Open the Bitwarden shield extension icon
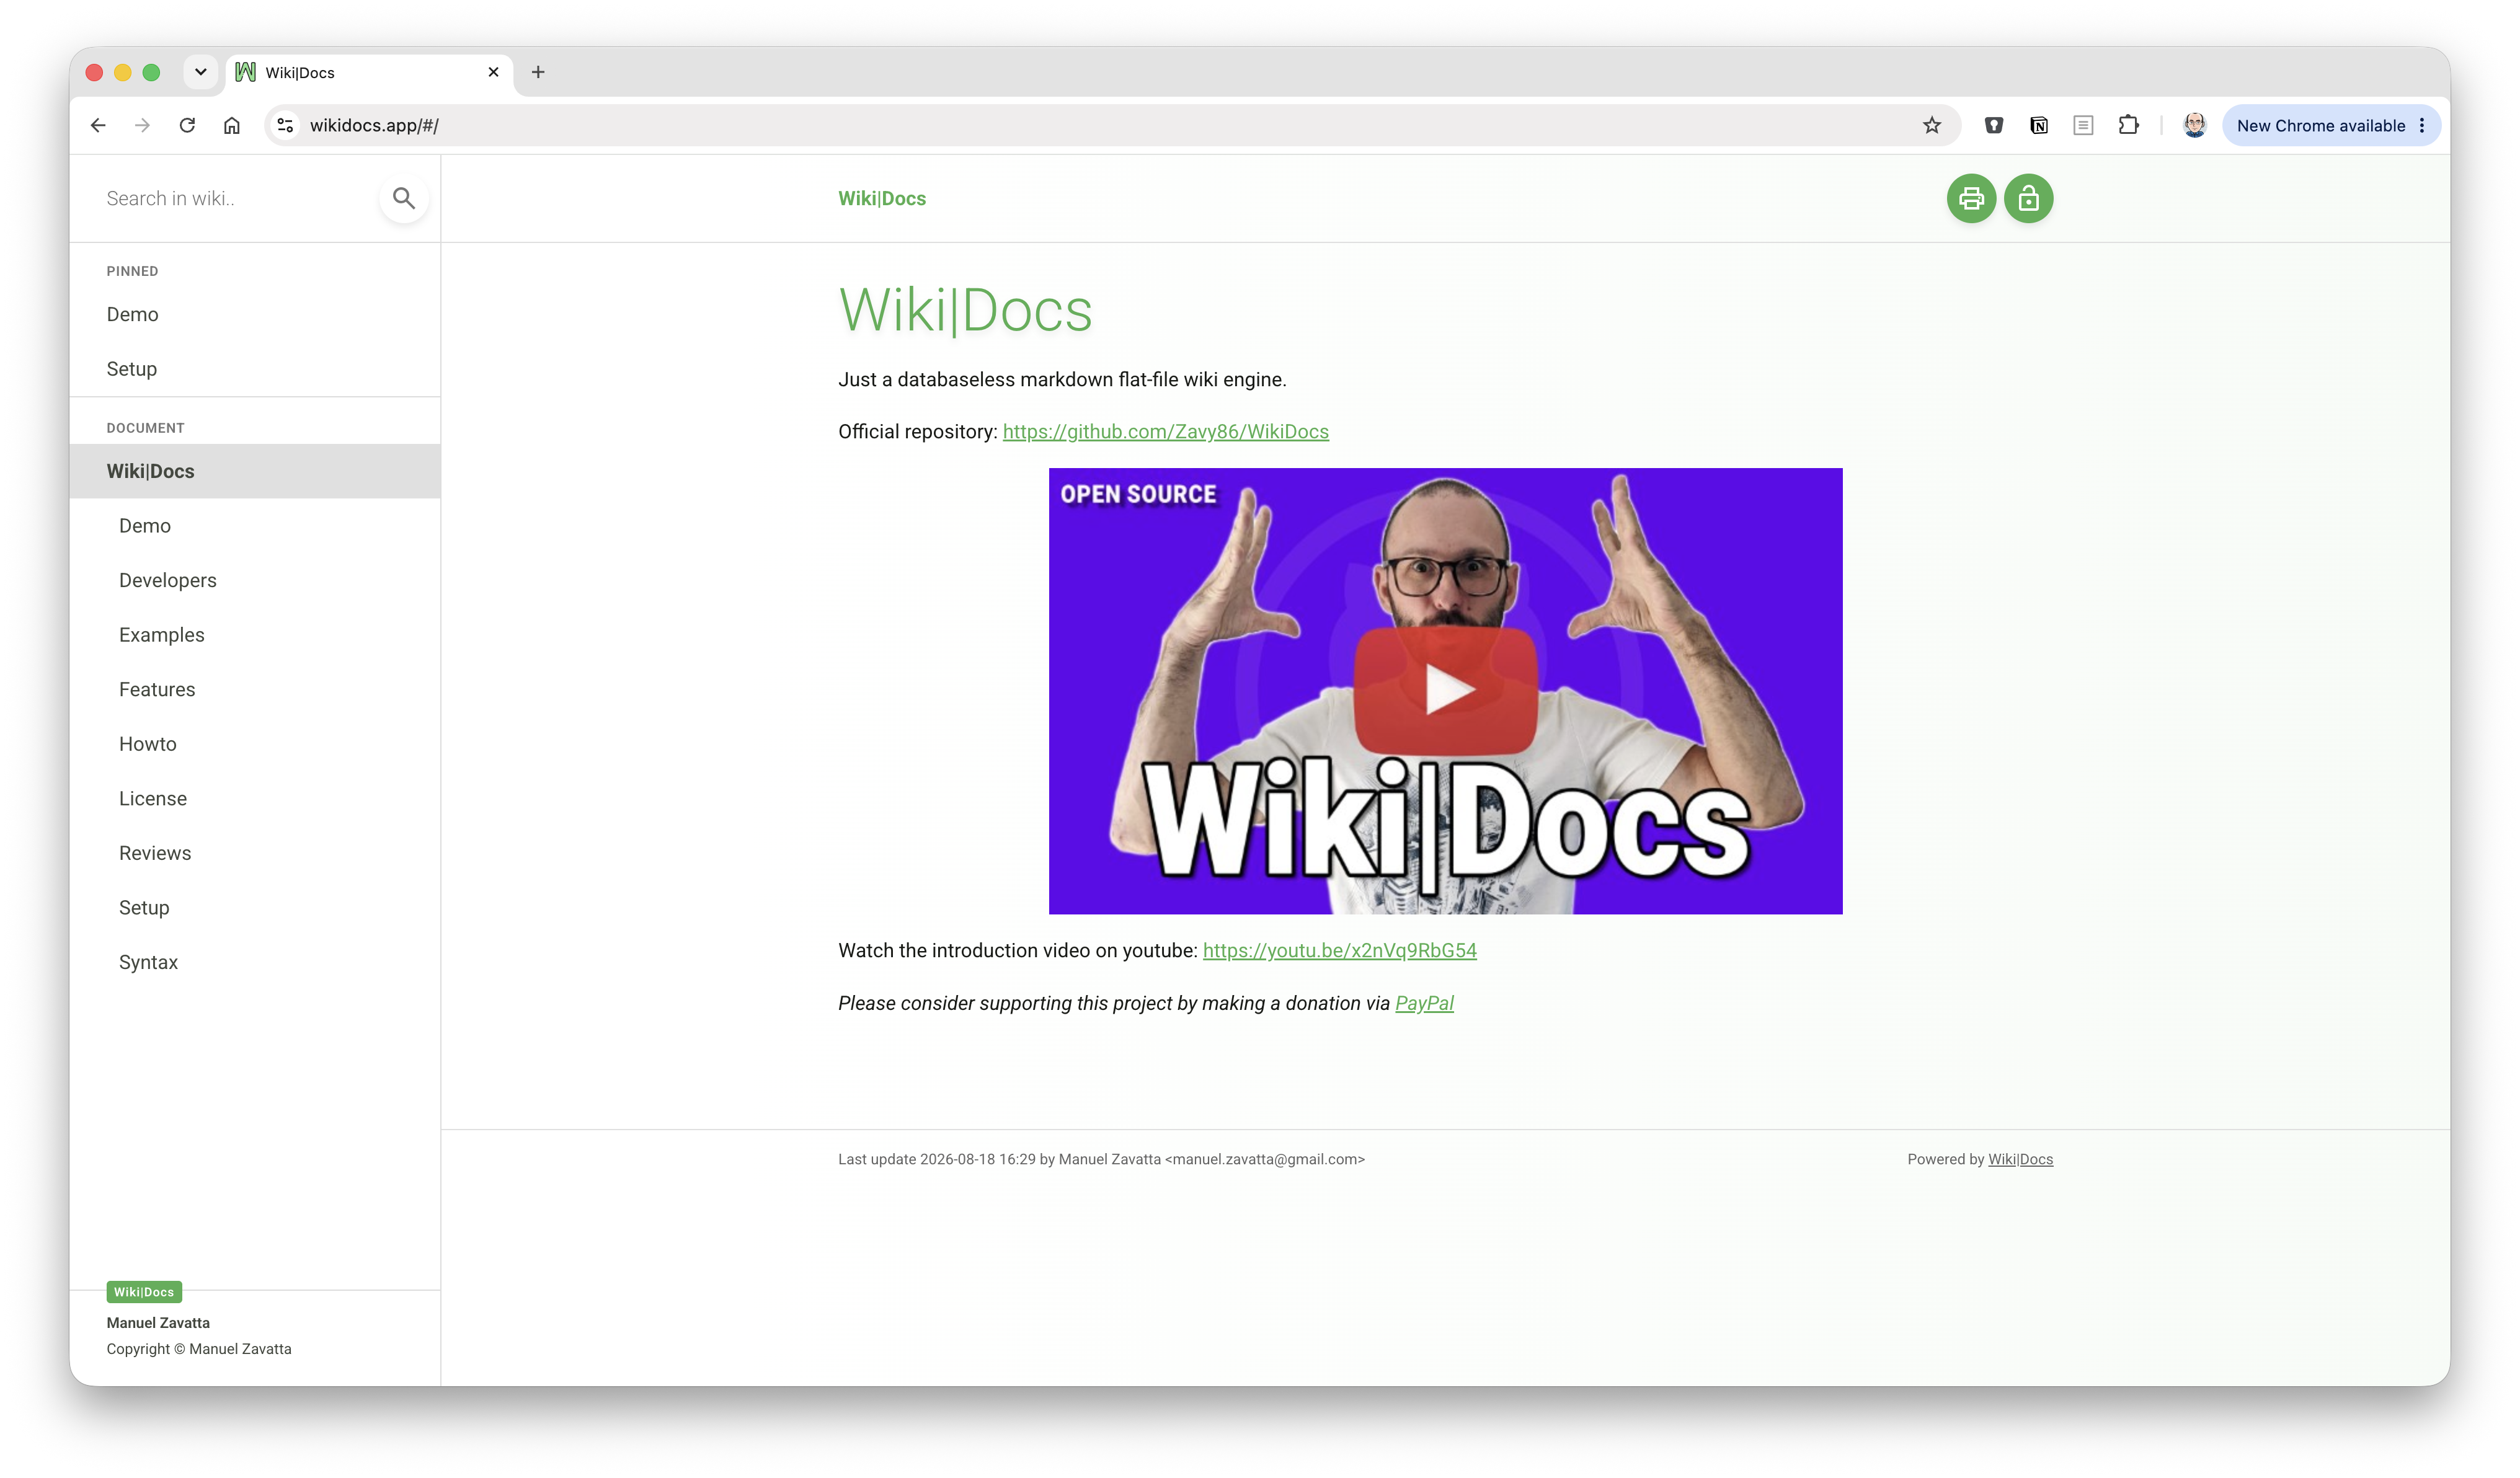 pyautogui.click(x=1993, y=125)
